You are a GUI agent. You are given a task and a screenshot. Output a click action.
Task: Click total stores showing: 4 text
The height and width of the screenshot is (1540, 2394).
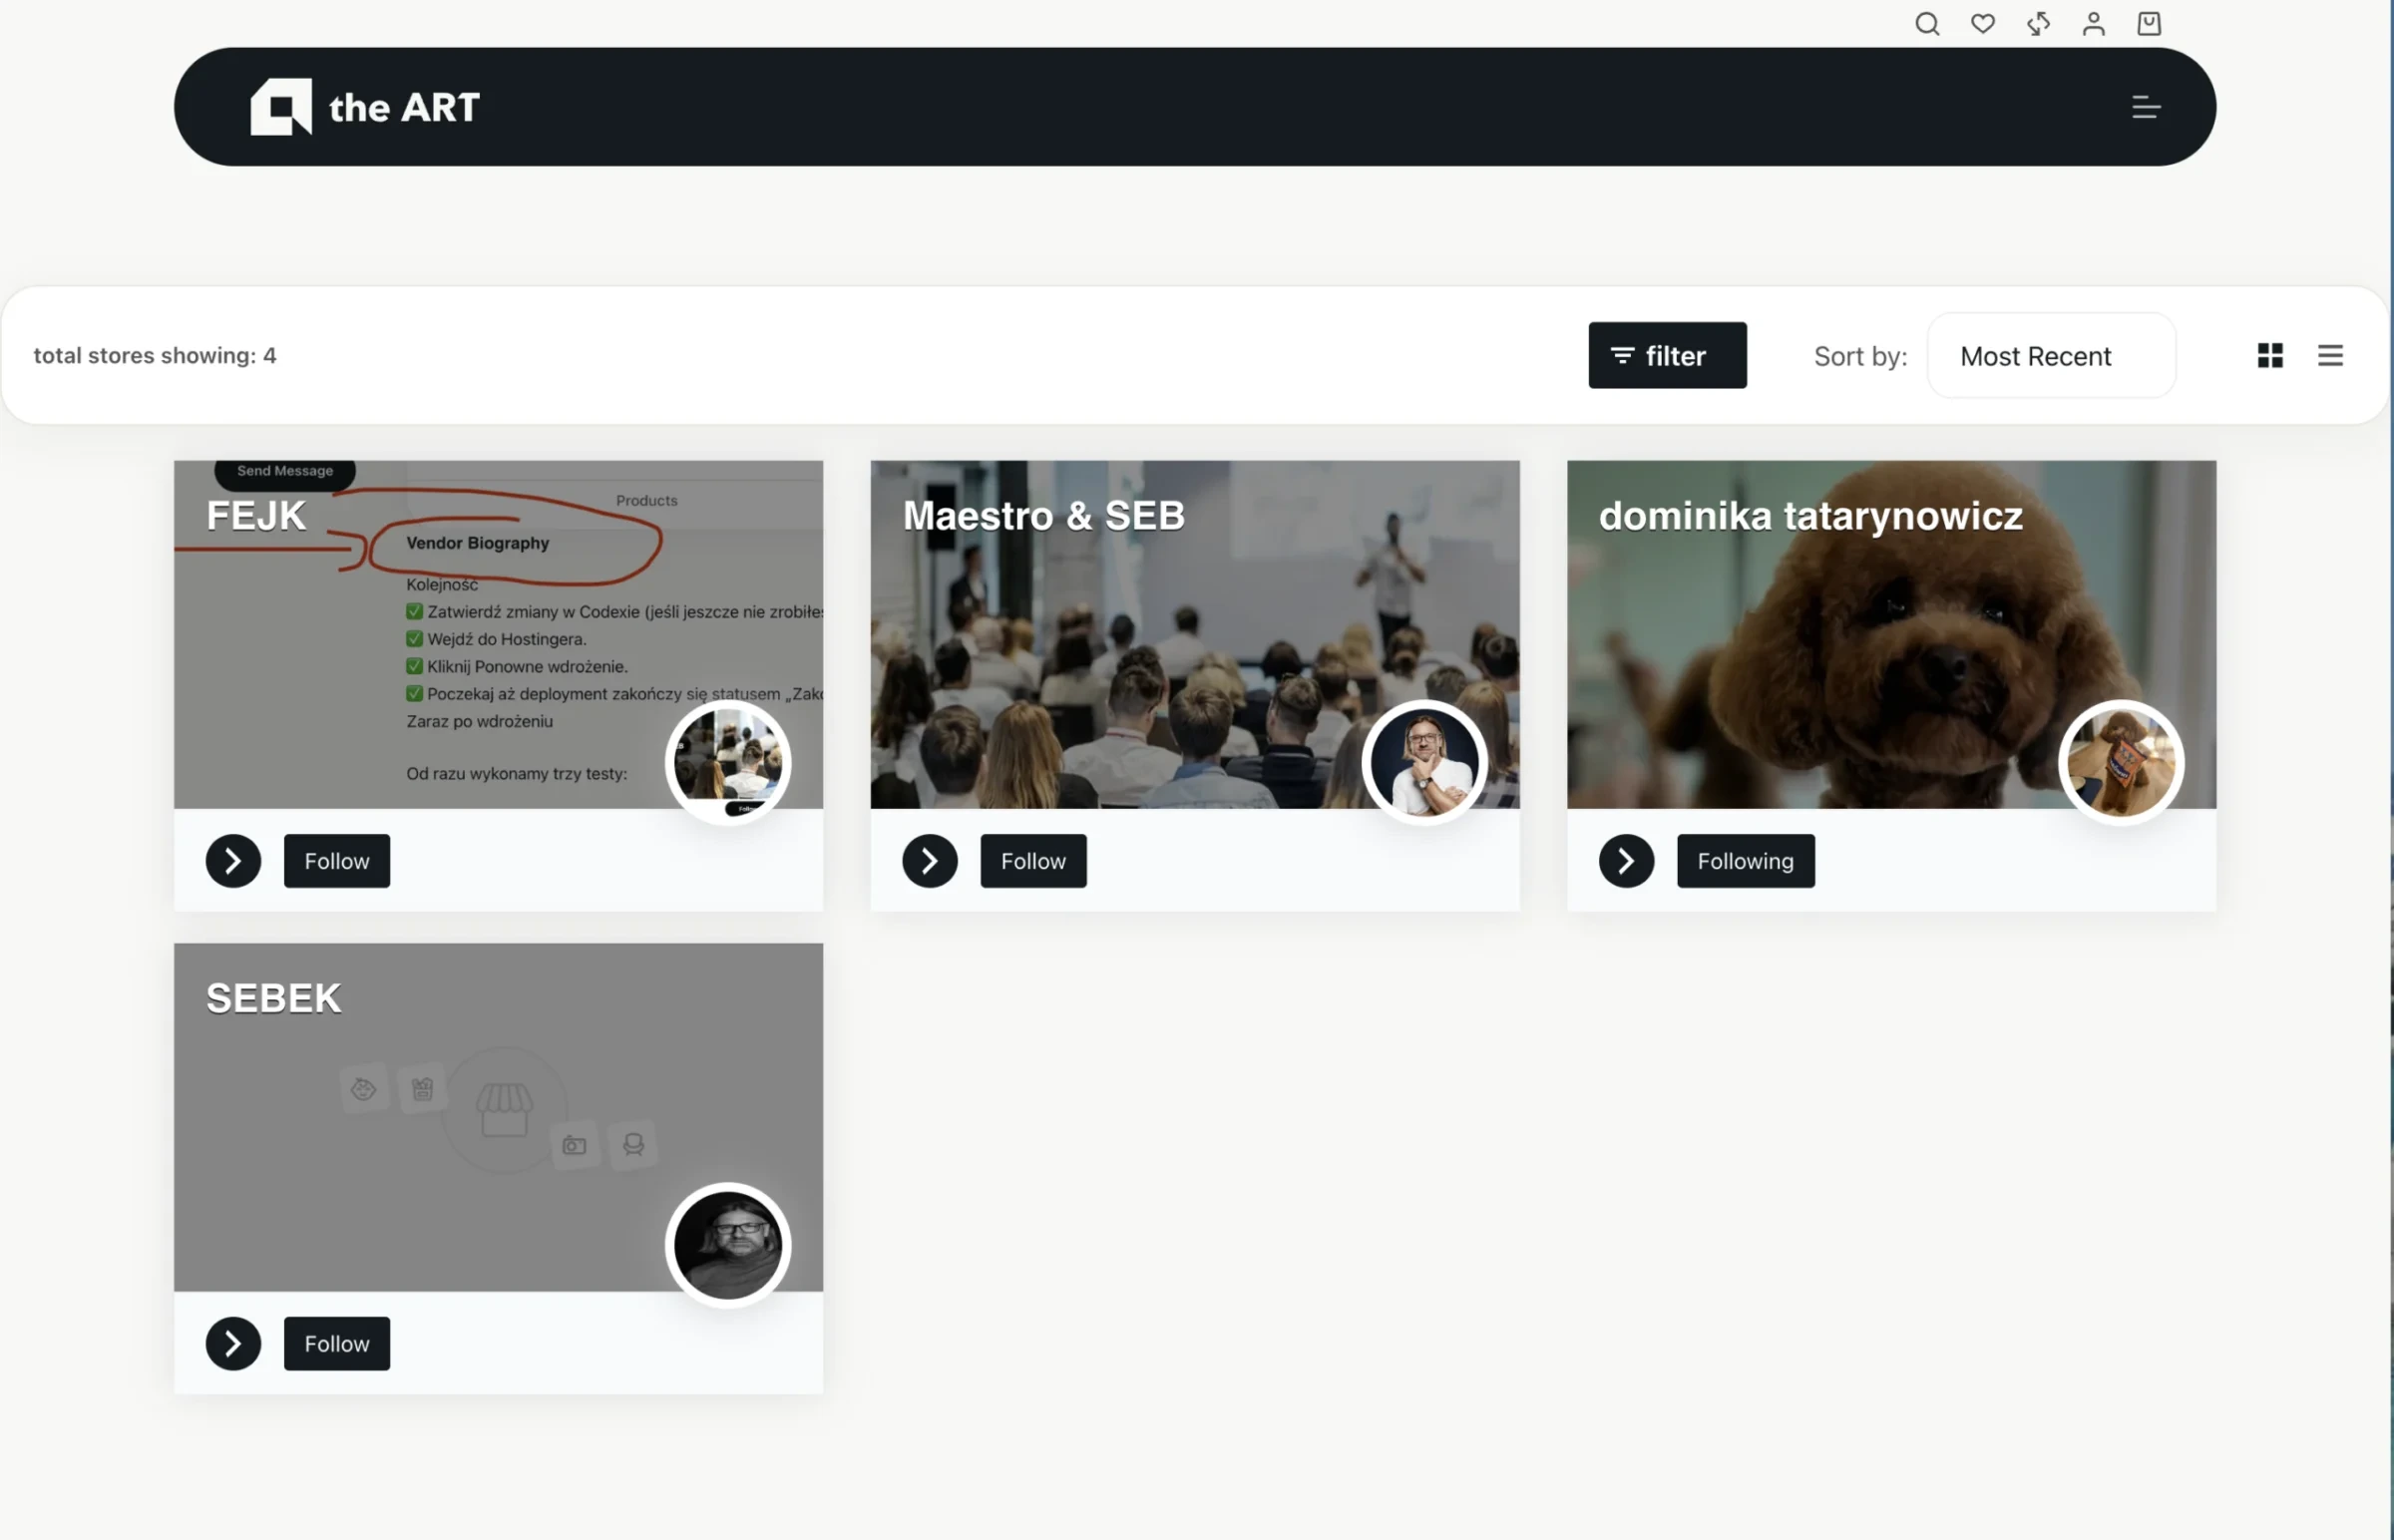click(x=155, y=355)
